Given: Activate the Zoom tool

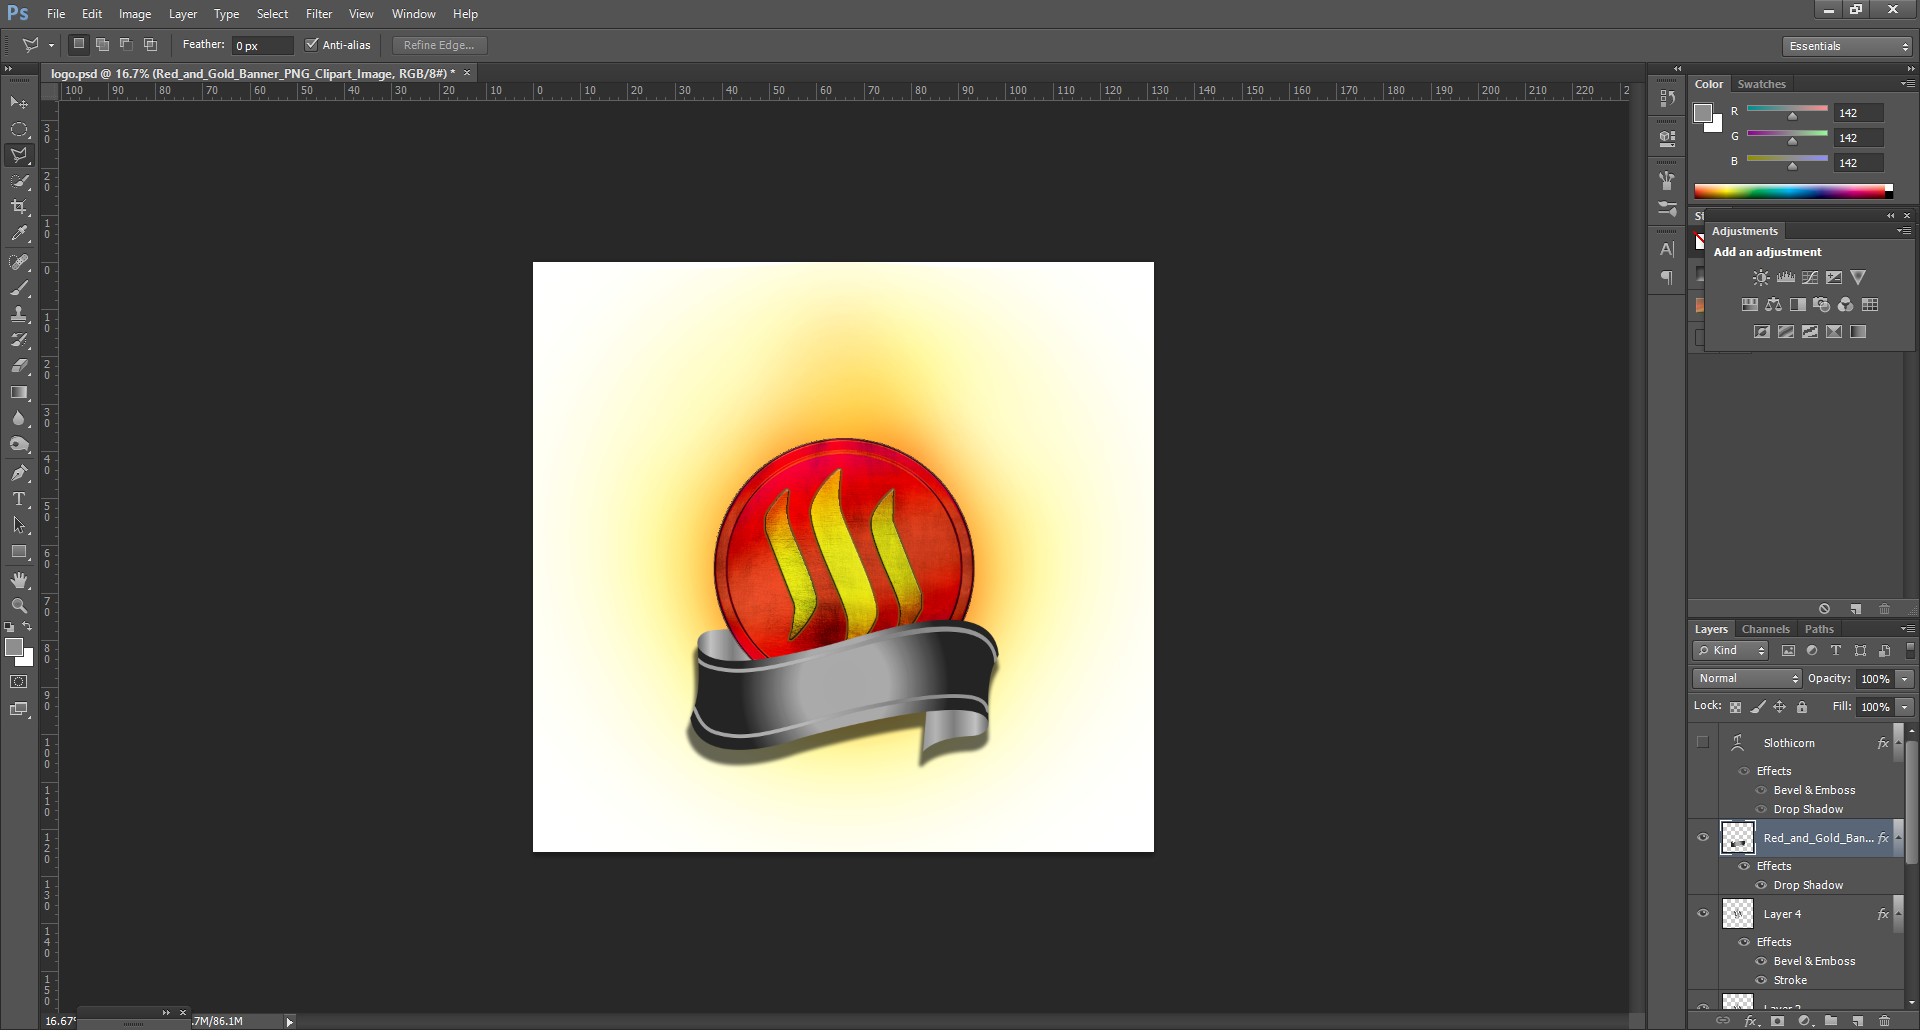Looking at the screenshot, I should [x=19, y=606].
